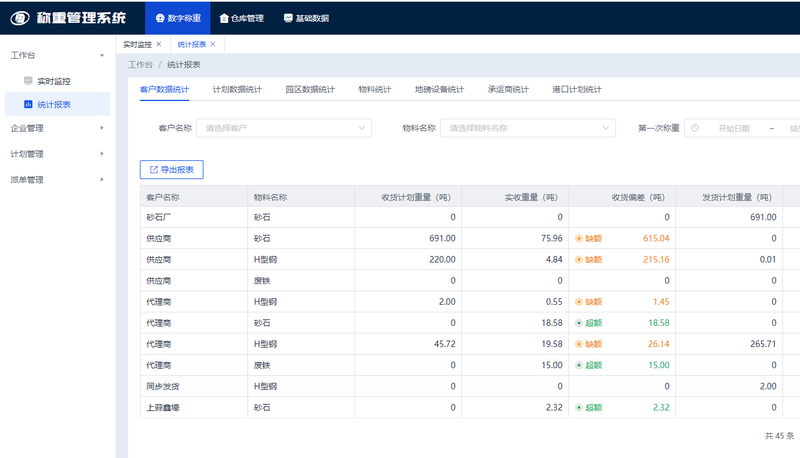
Task: Click the 215.16 deviation value
Action: pos(656,260)
